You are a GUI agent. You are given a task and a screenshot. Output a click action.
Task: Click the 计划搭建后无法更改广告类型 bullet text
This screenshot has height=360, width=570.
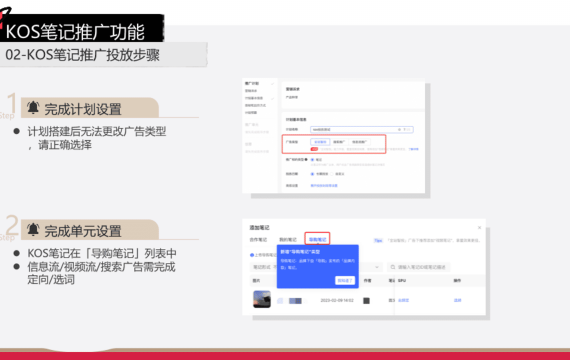pos(97,131)
